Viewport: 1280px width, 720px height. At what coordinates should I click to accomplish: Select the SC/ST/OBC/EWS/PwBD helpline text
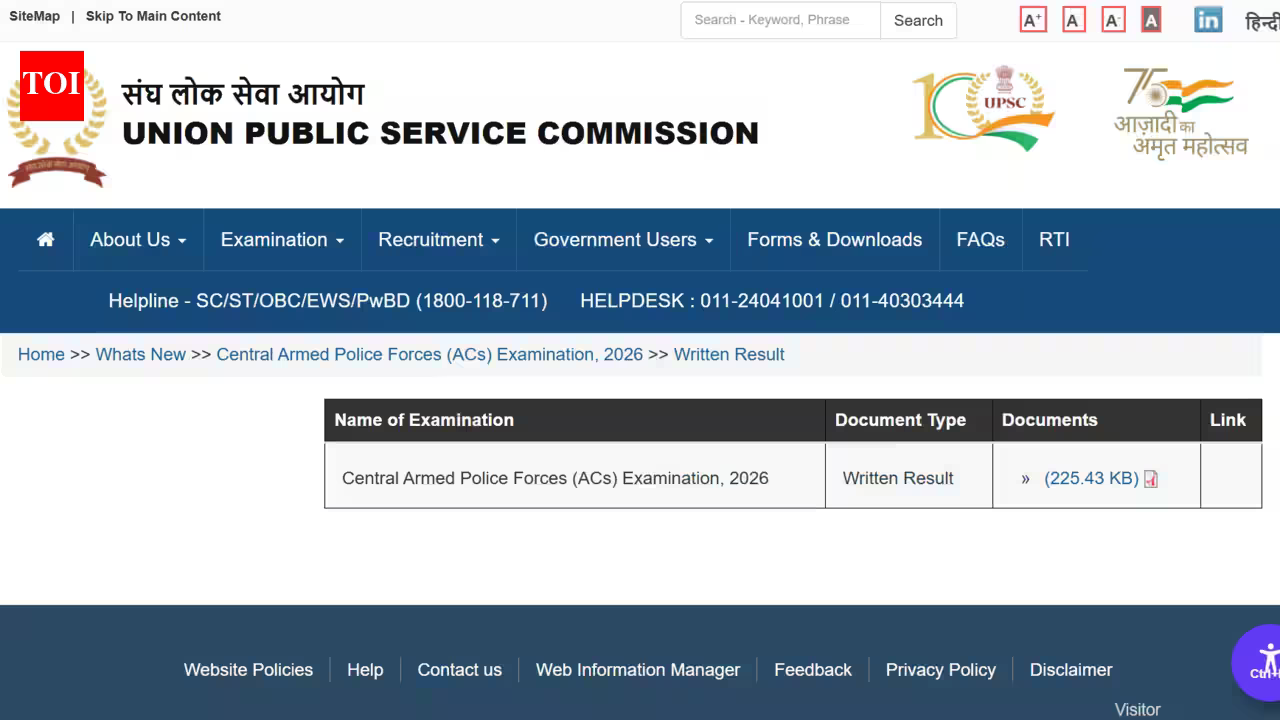tap(328, 301)
